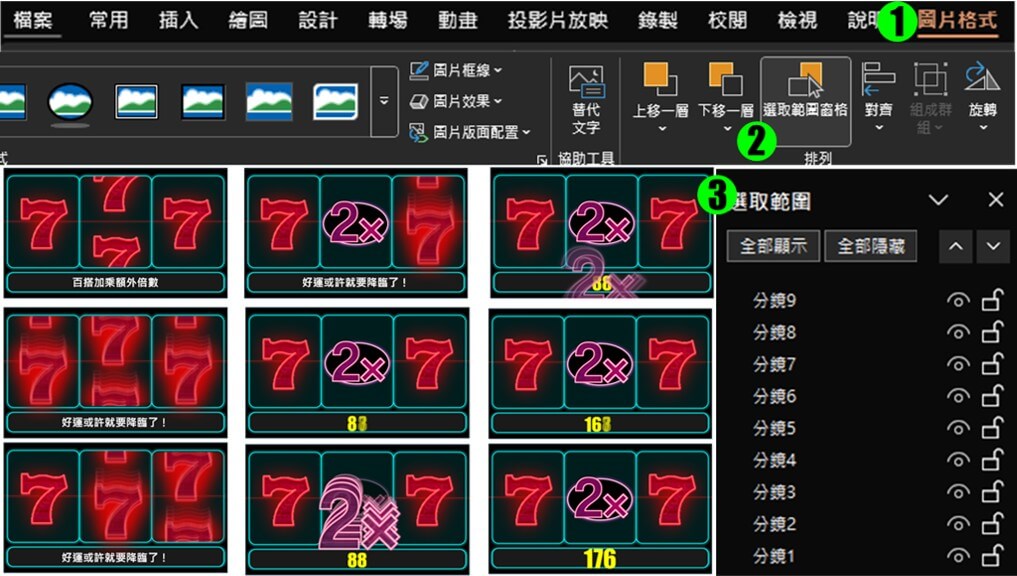Viewport: 1017px width, 576px height.
Task: Click the 全部顯示 show all button
Action: tap(773, 246)
